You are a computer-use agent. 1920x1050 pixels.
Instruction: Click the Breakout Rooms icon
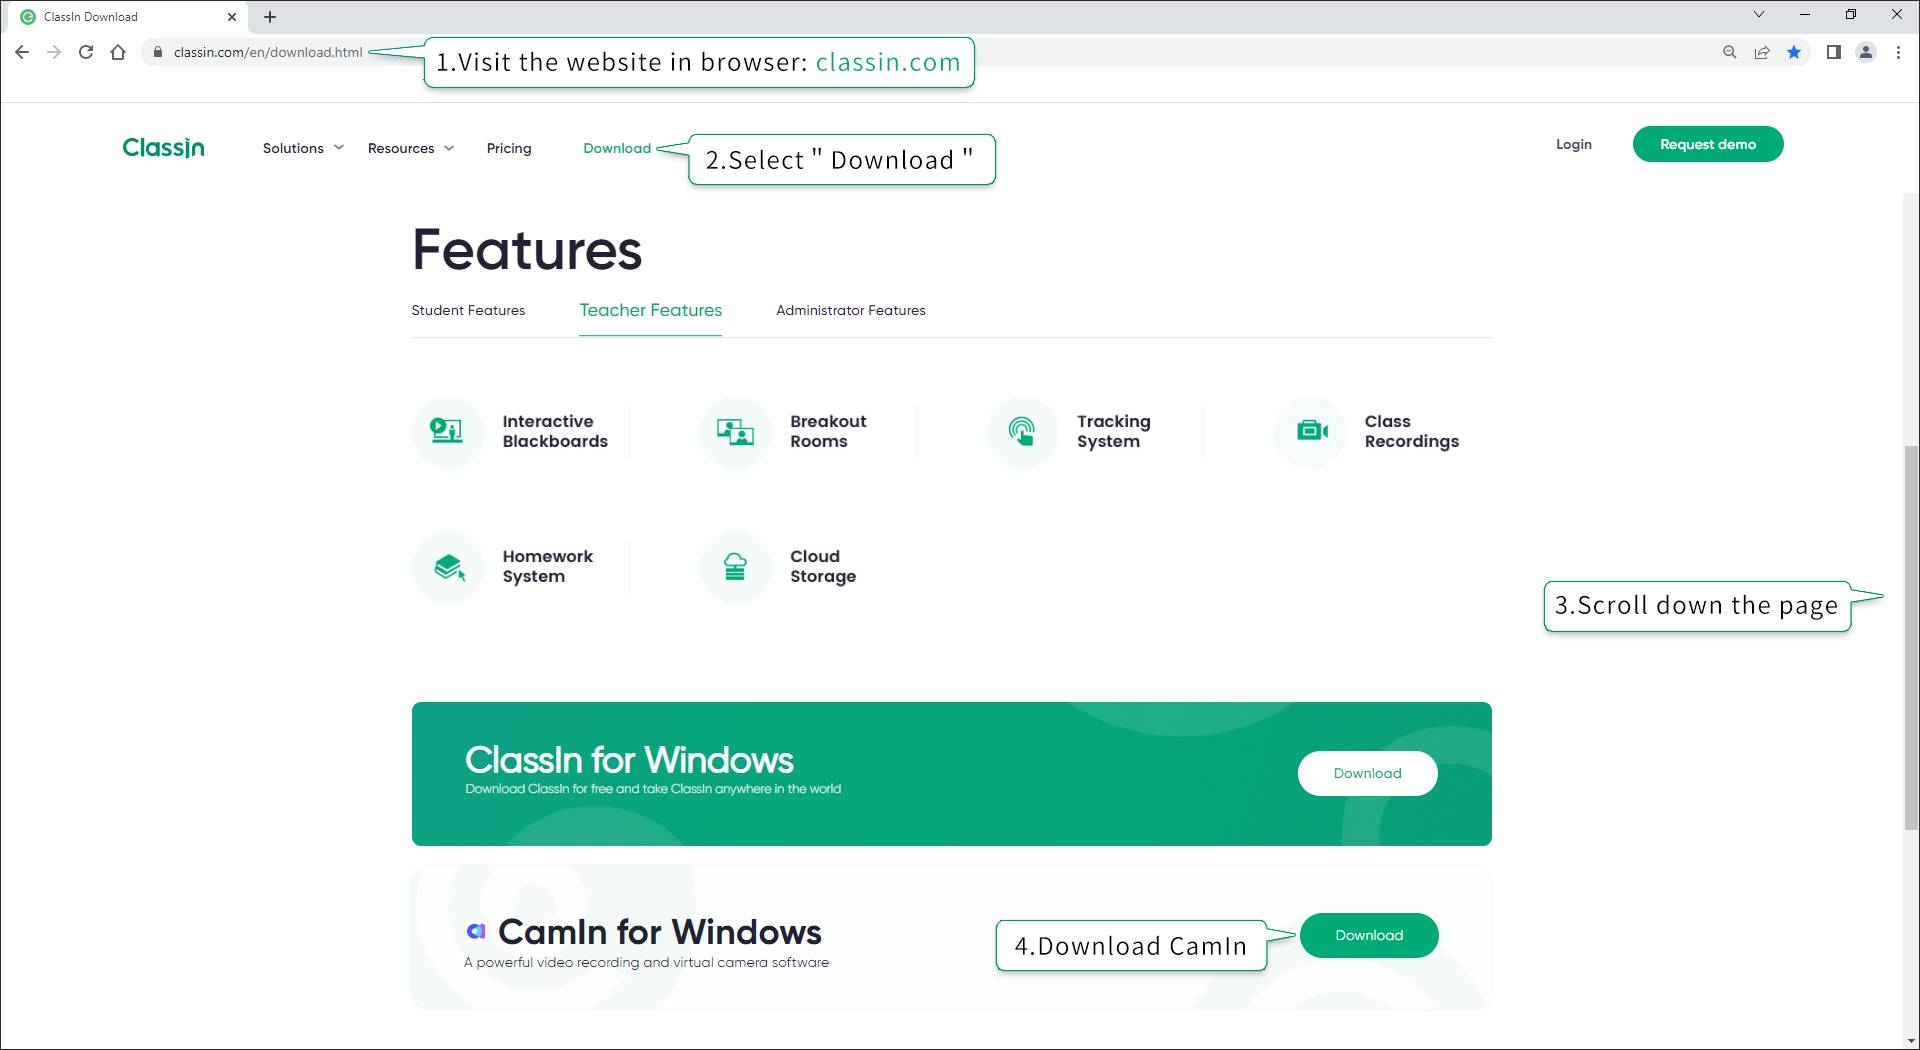click(735, 432)
